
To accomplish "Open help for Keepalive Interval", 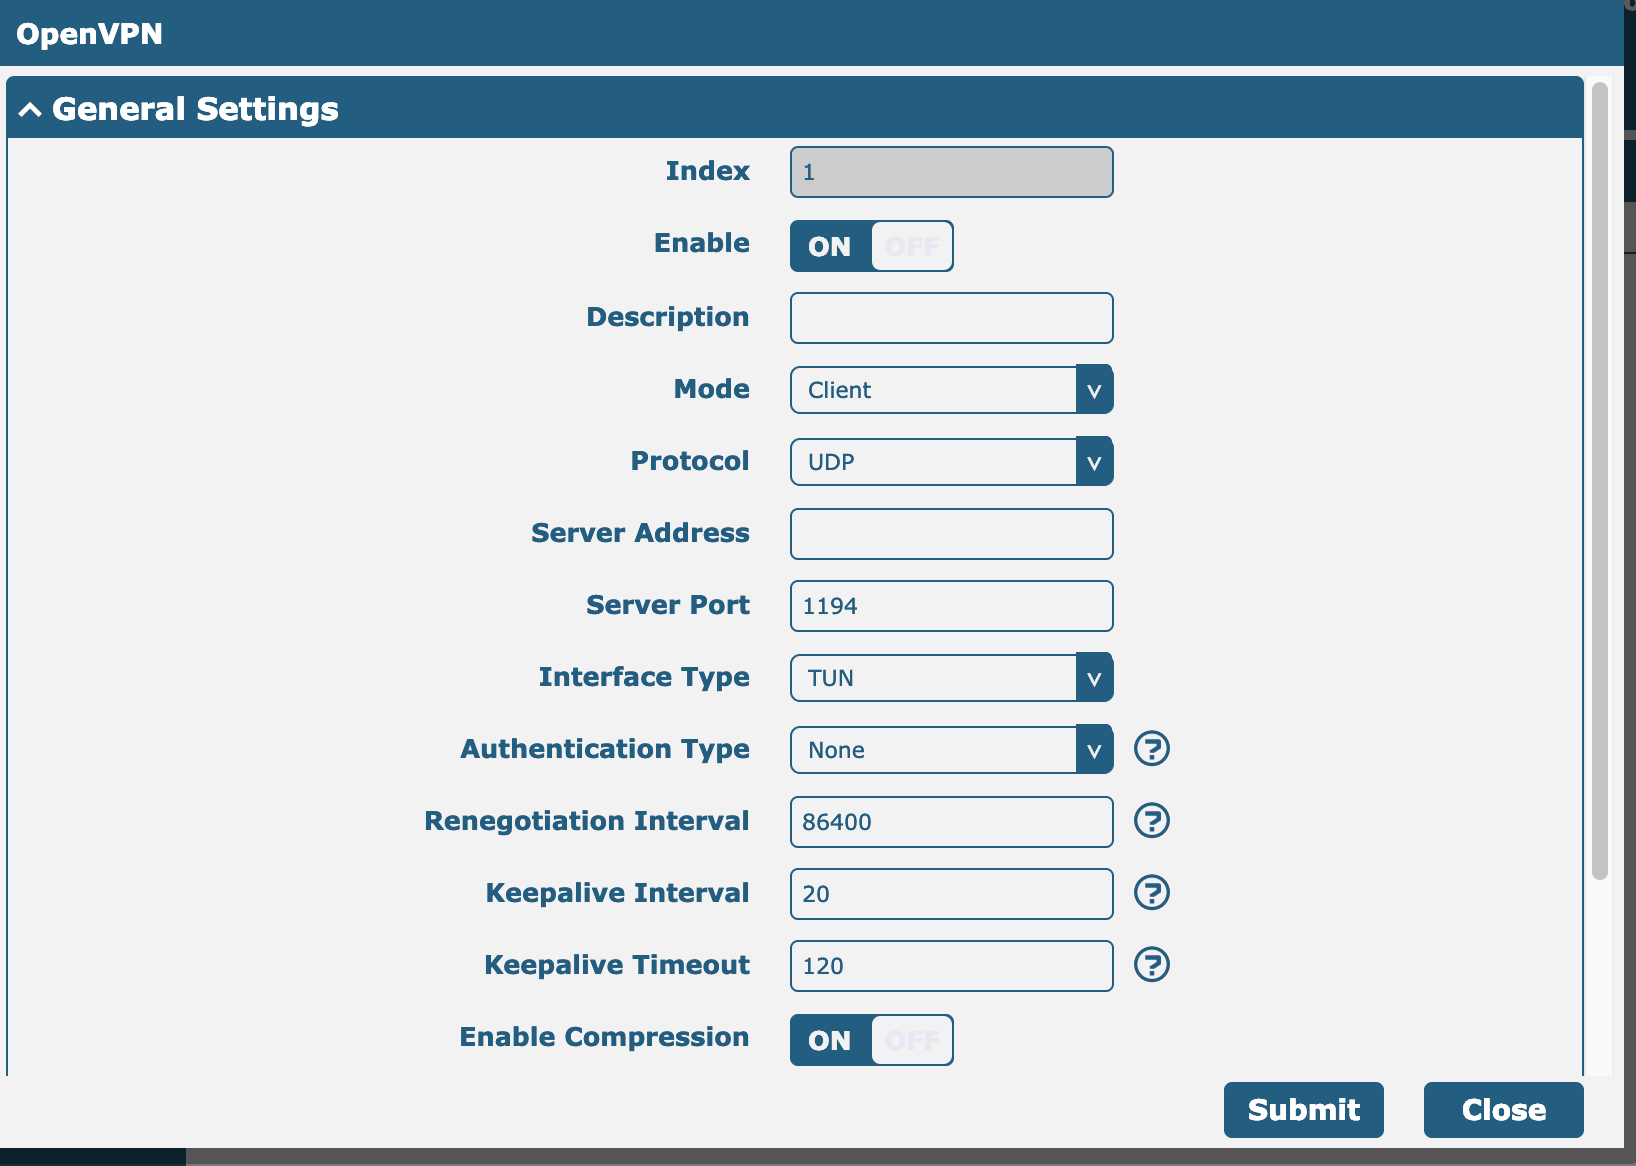I will click(x=1152, y=892).
